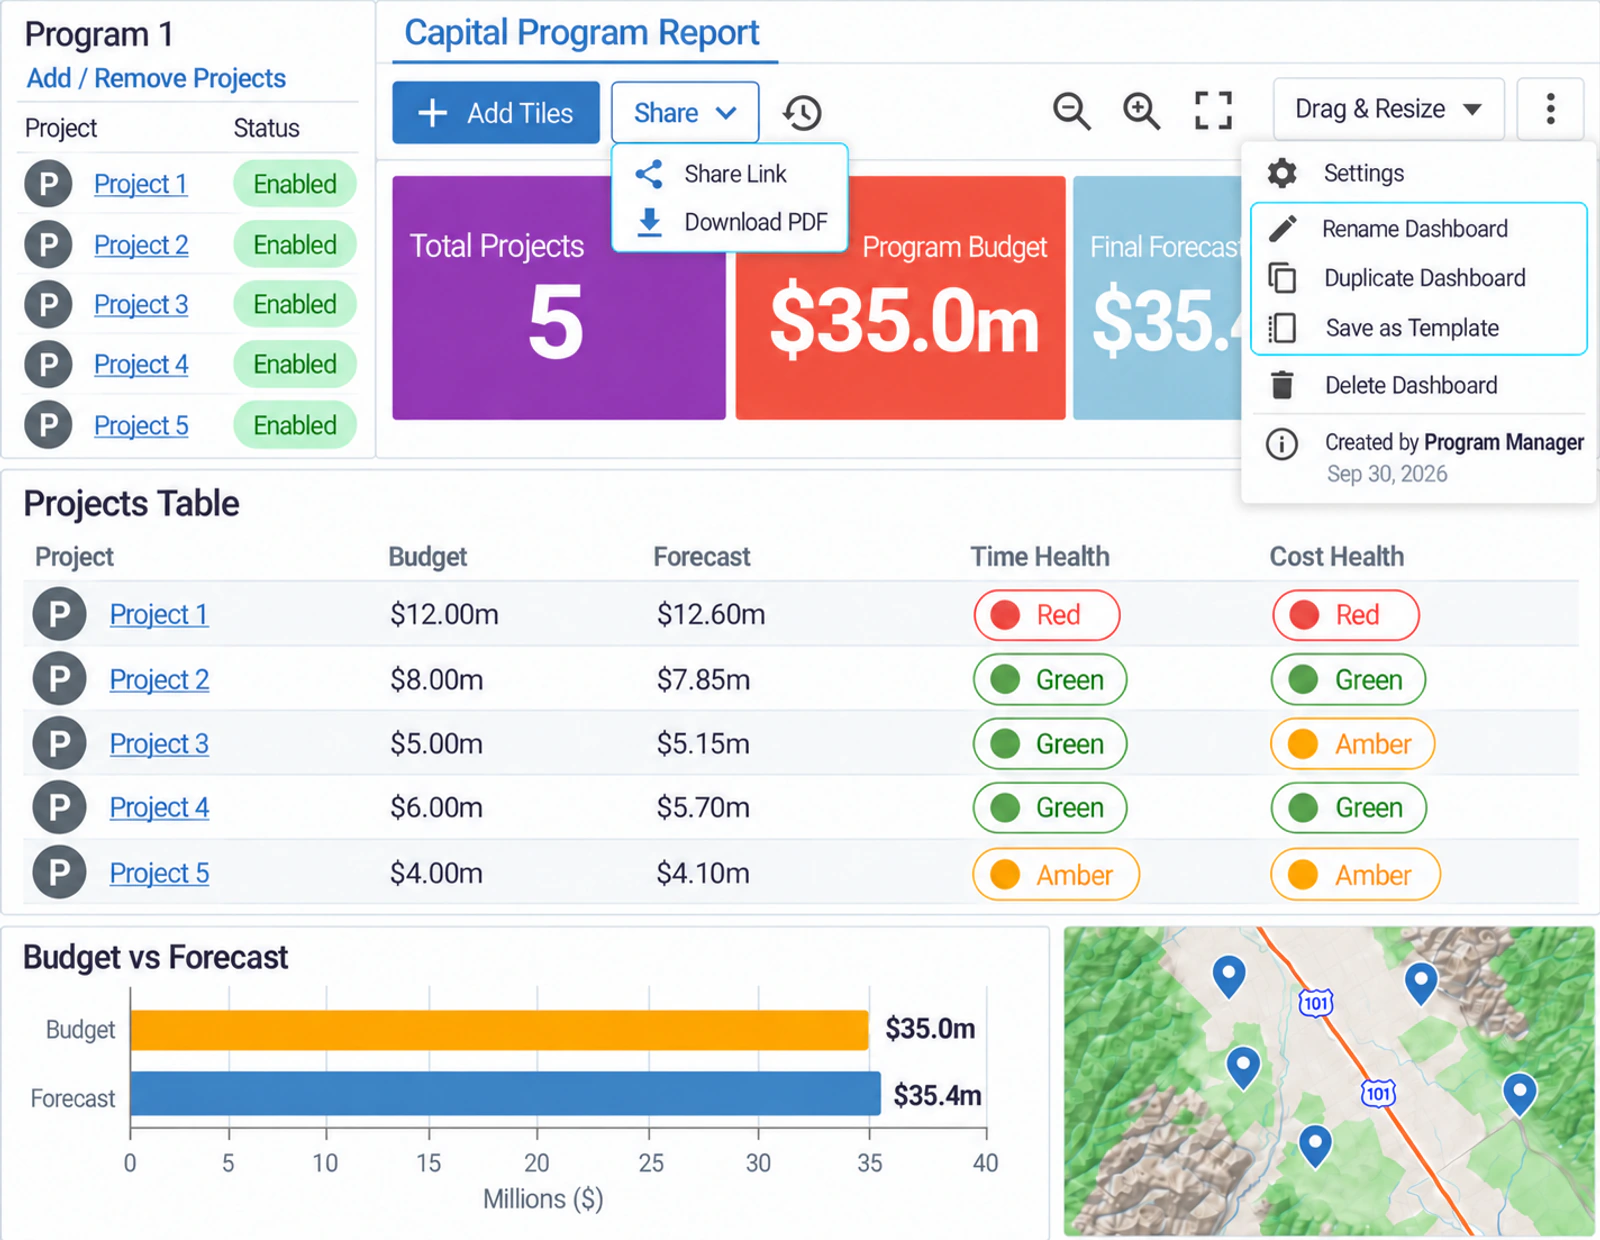Open Project 2 link in Projects Table
This screenshot has height=1240, width=1600.
pyautogui.click(x=159, y=679)
